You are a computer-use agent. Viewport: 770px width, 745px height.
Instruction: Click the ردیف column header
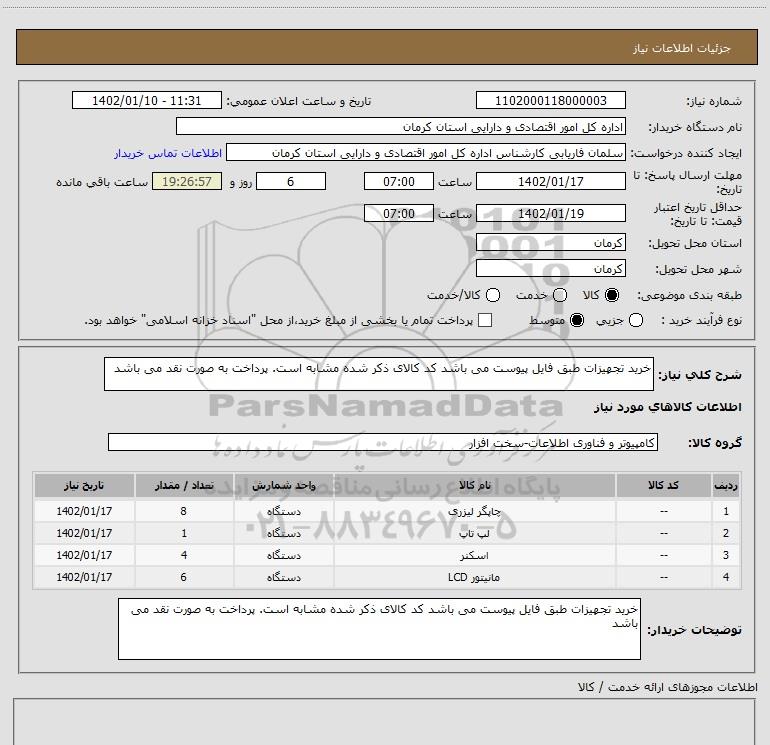click(726, 486)
